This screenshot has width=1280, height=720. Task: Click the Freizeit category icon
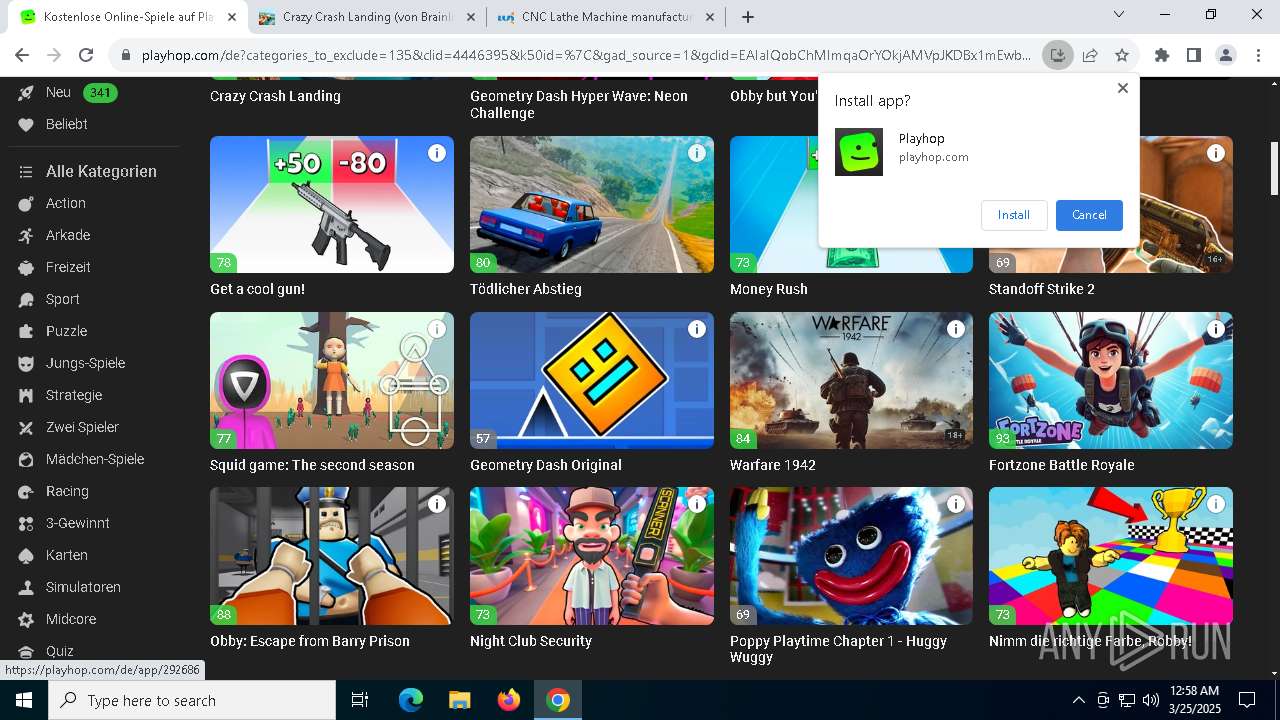[x=26, y=267]
